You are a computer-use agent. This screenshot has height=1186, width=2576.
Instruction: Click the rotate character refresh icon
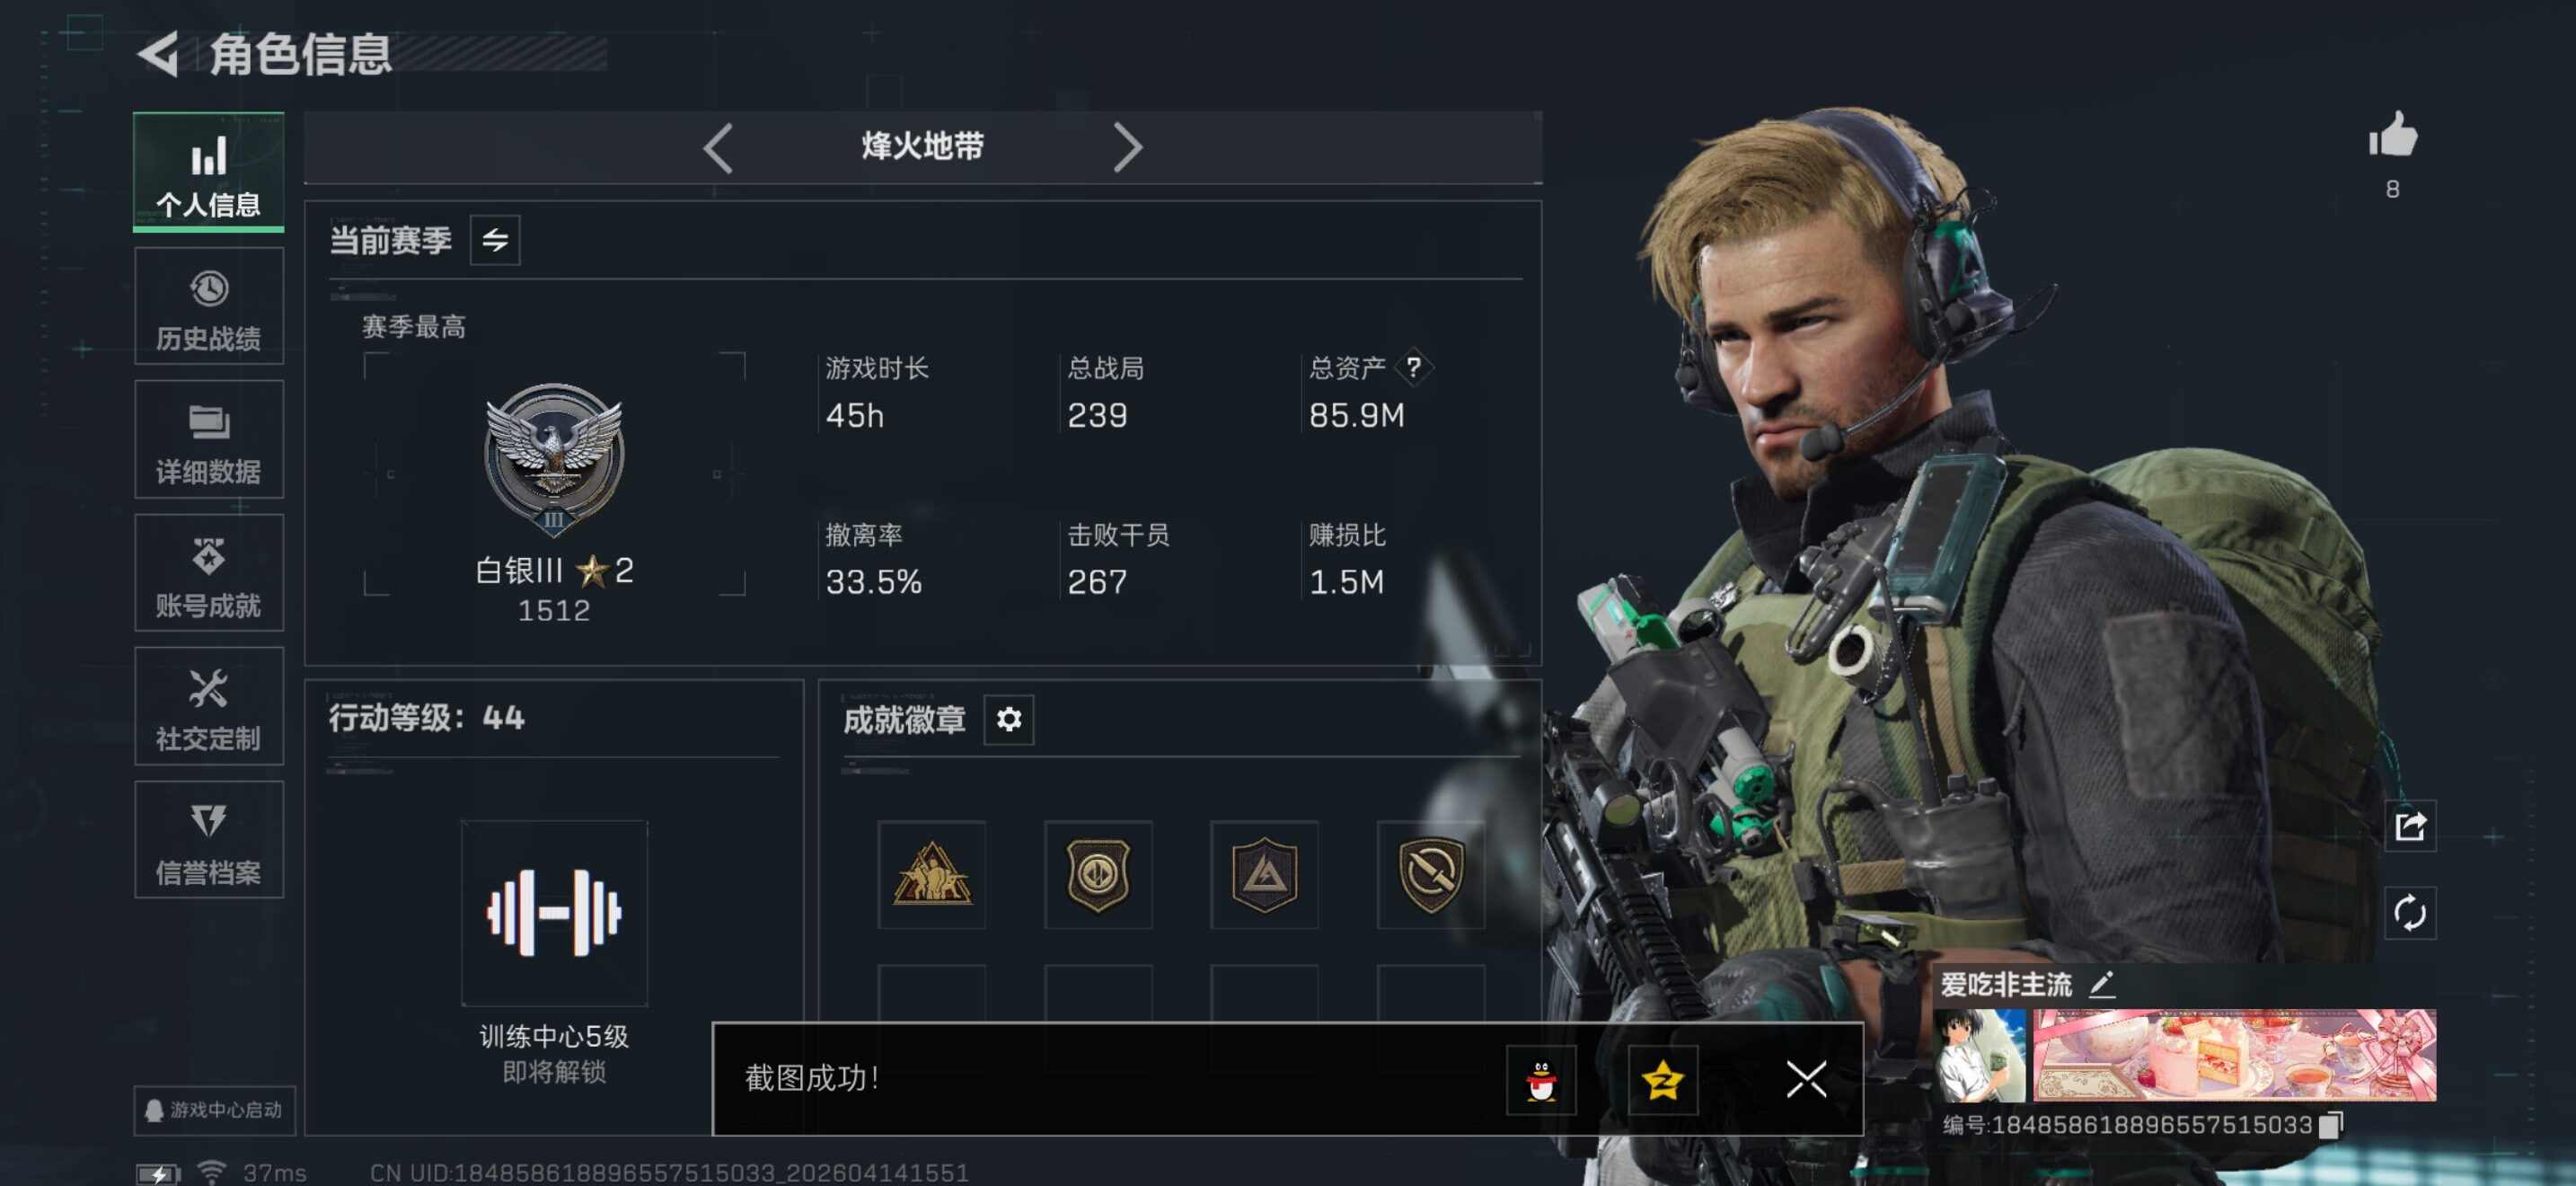tap(2409, 913)
